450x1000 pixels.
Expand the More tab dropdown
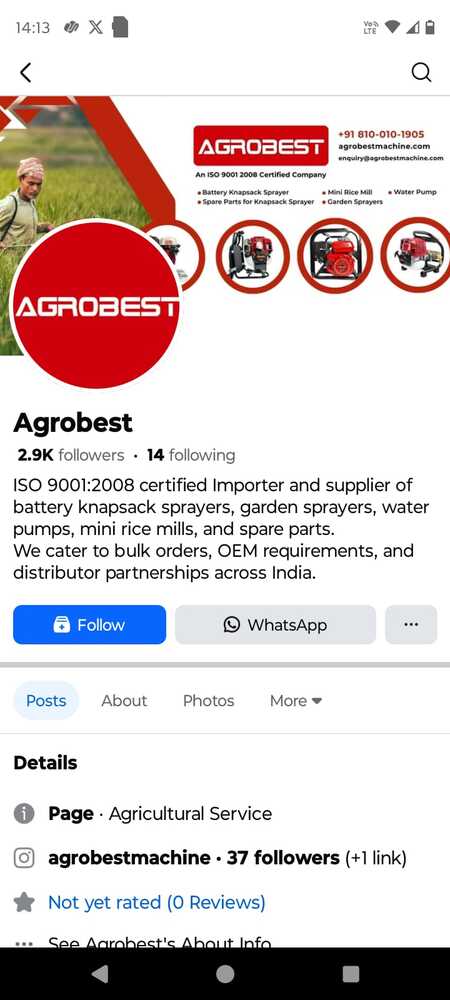click(x=296, y=700)
